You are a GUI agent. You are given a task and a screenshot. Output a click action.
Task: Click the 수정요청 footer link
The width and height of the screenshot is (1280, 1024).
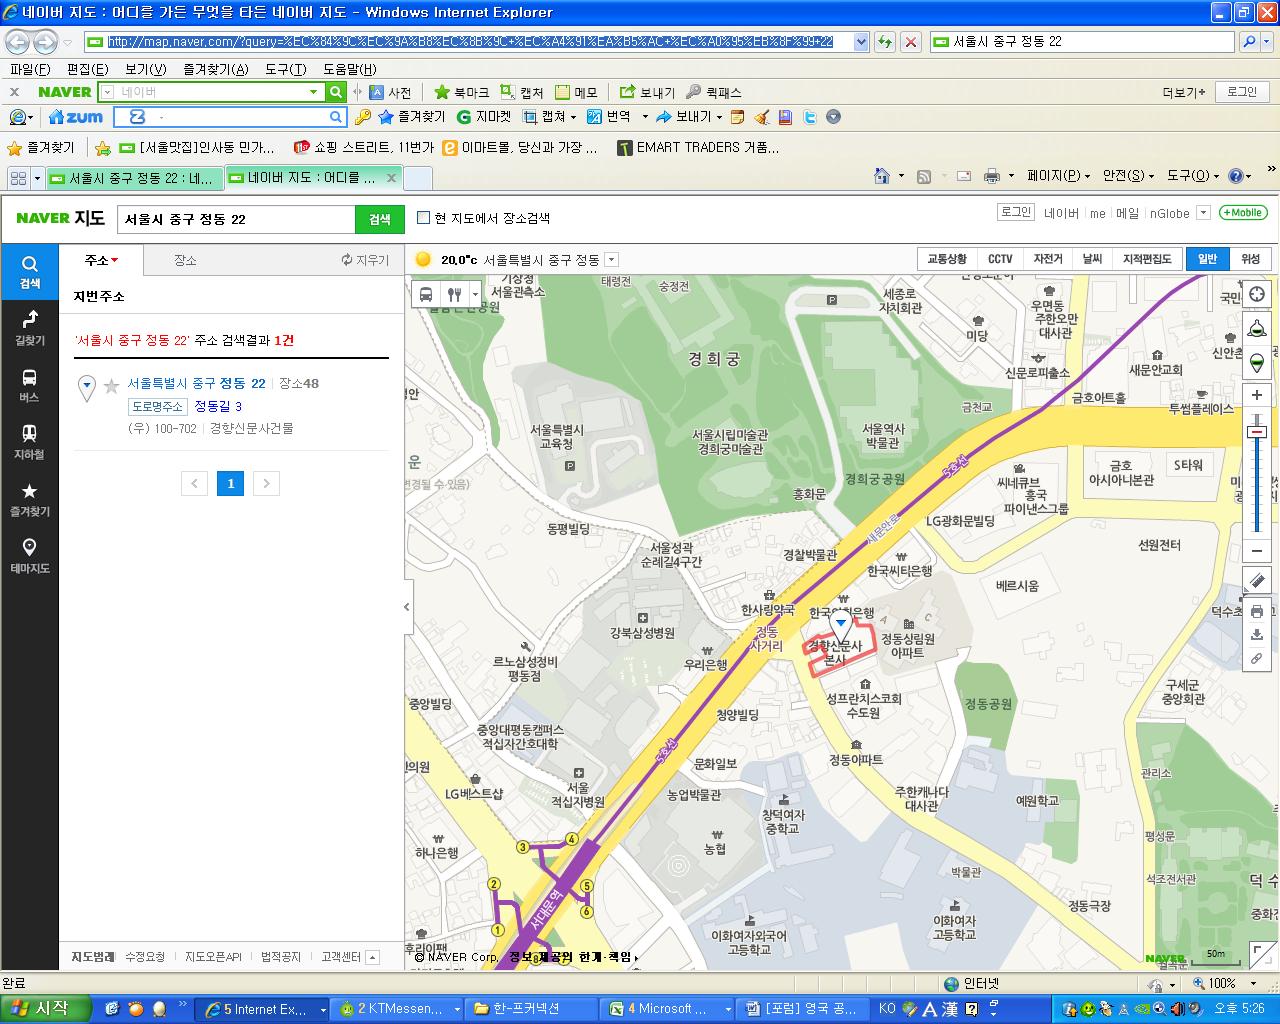[x=145, y=957]
